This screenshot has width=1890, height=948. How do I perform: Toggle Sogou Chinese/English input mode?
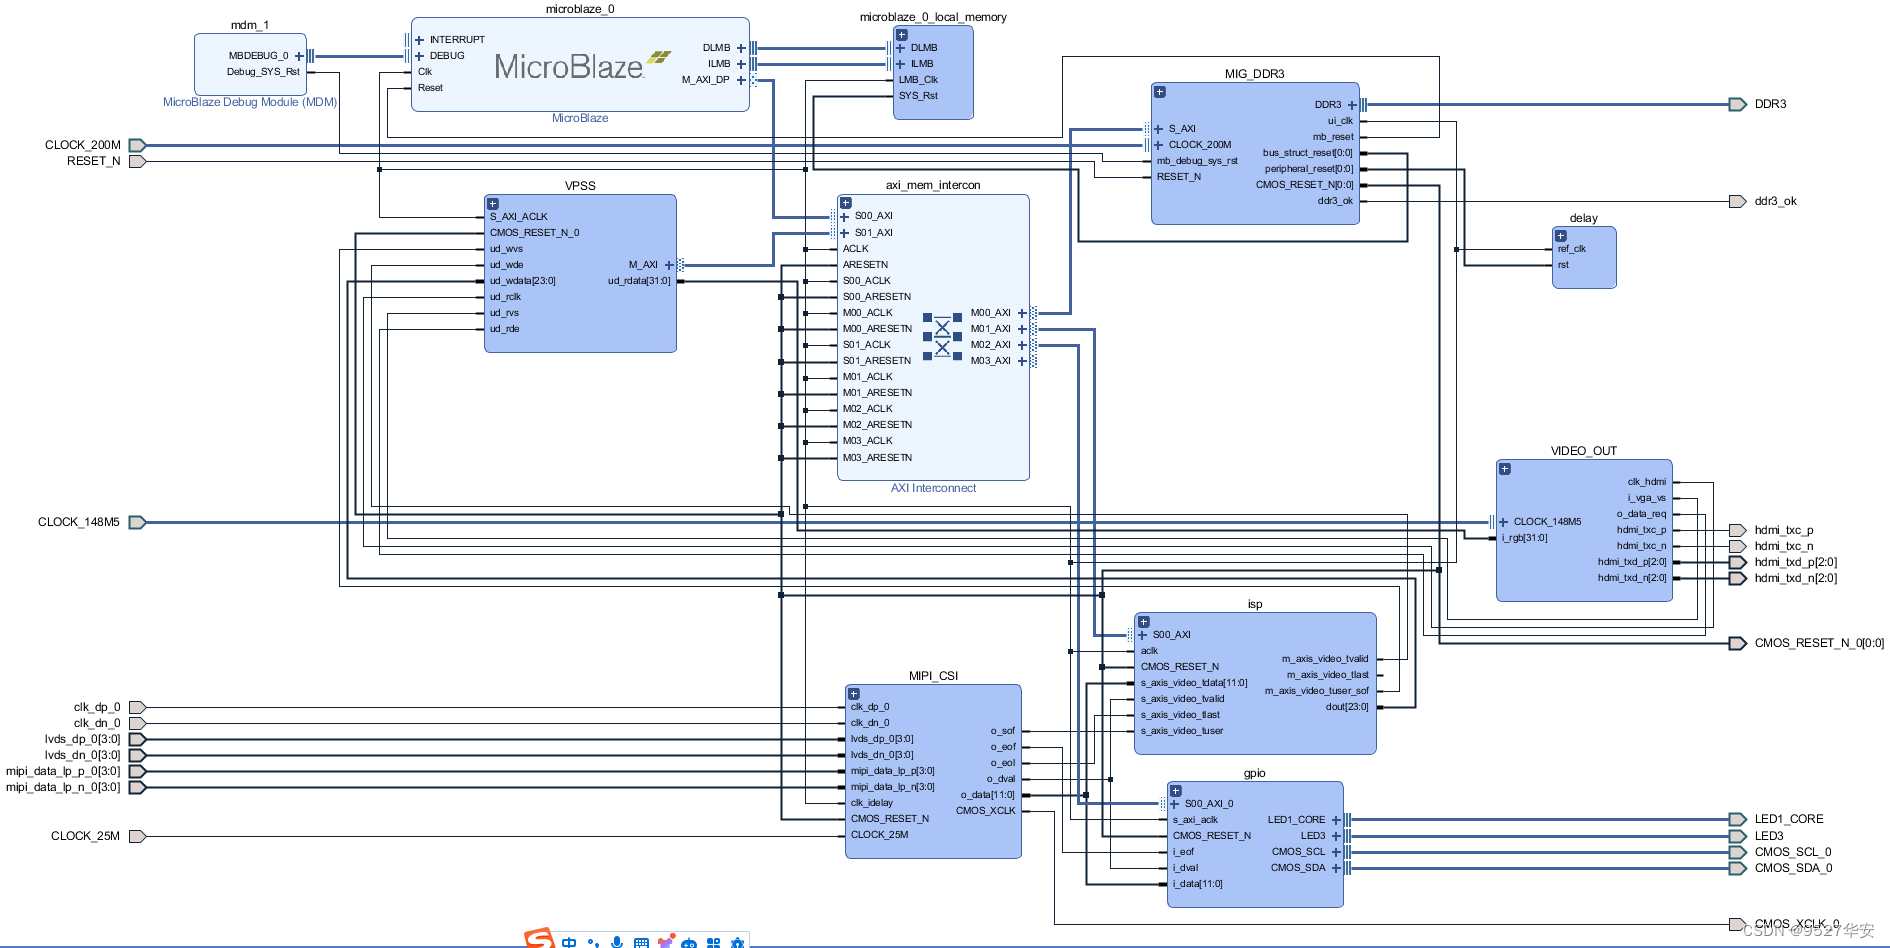[x=569, y=942]
